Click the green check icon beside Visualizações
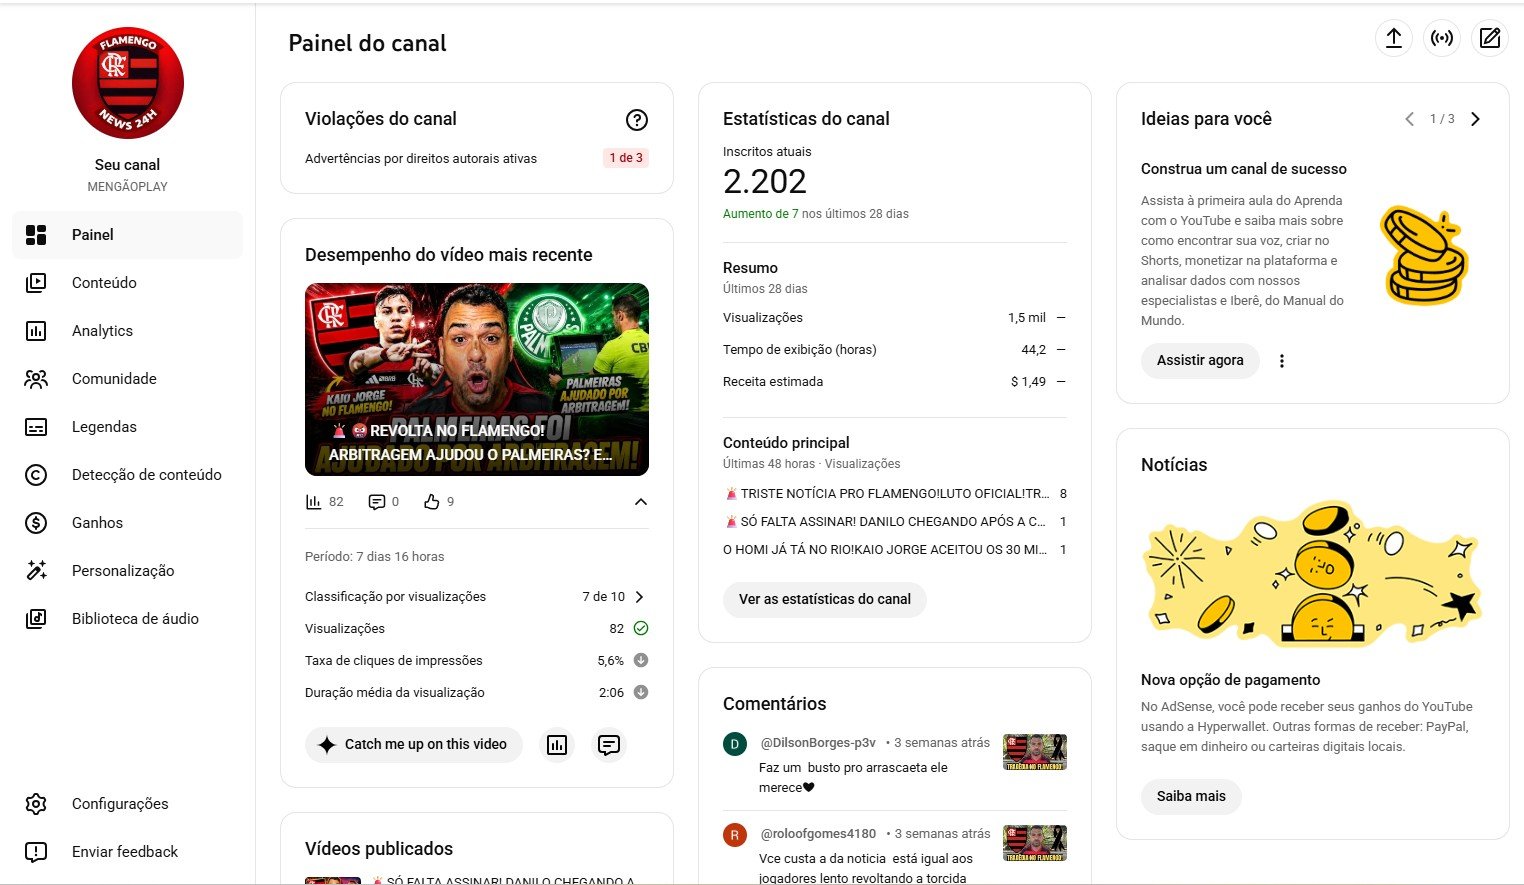Image resolution: width=1524 pixels, height=885 pixels. tap(641, 629)
